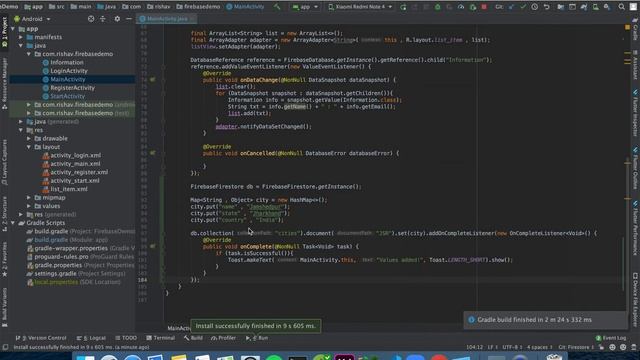Expand the values folder
Viewport: 640px width, 360px height.
coord(29,206)
